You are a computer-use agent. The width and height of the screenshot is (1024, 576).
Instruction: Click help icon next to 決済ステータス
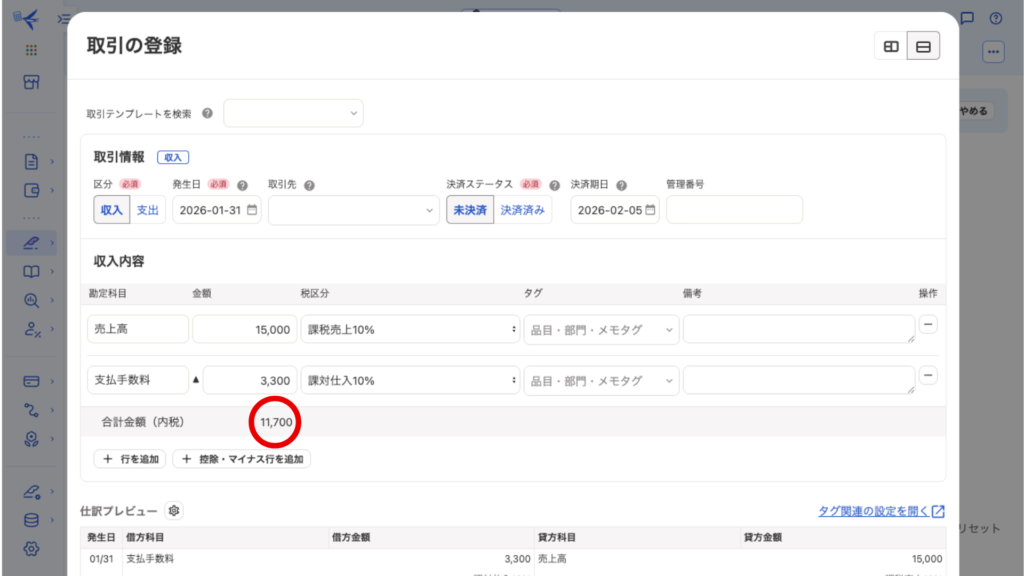pos(554,185)
